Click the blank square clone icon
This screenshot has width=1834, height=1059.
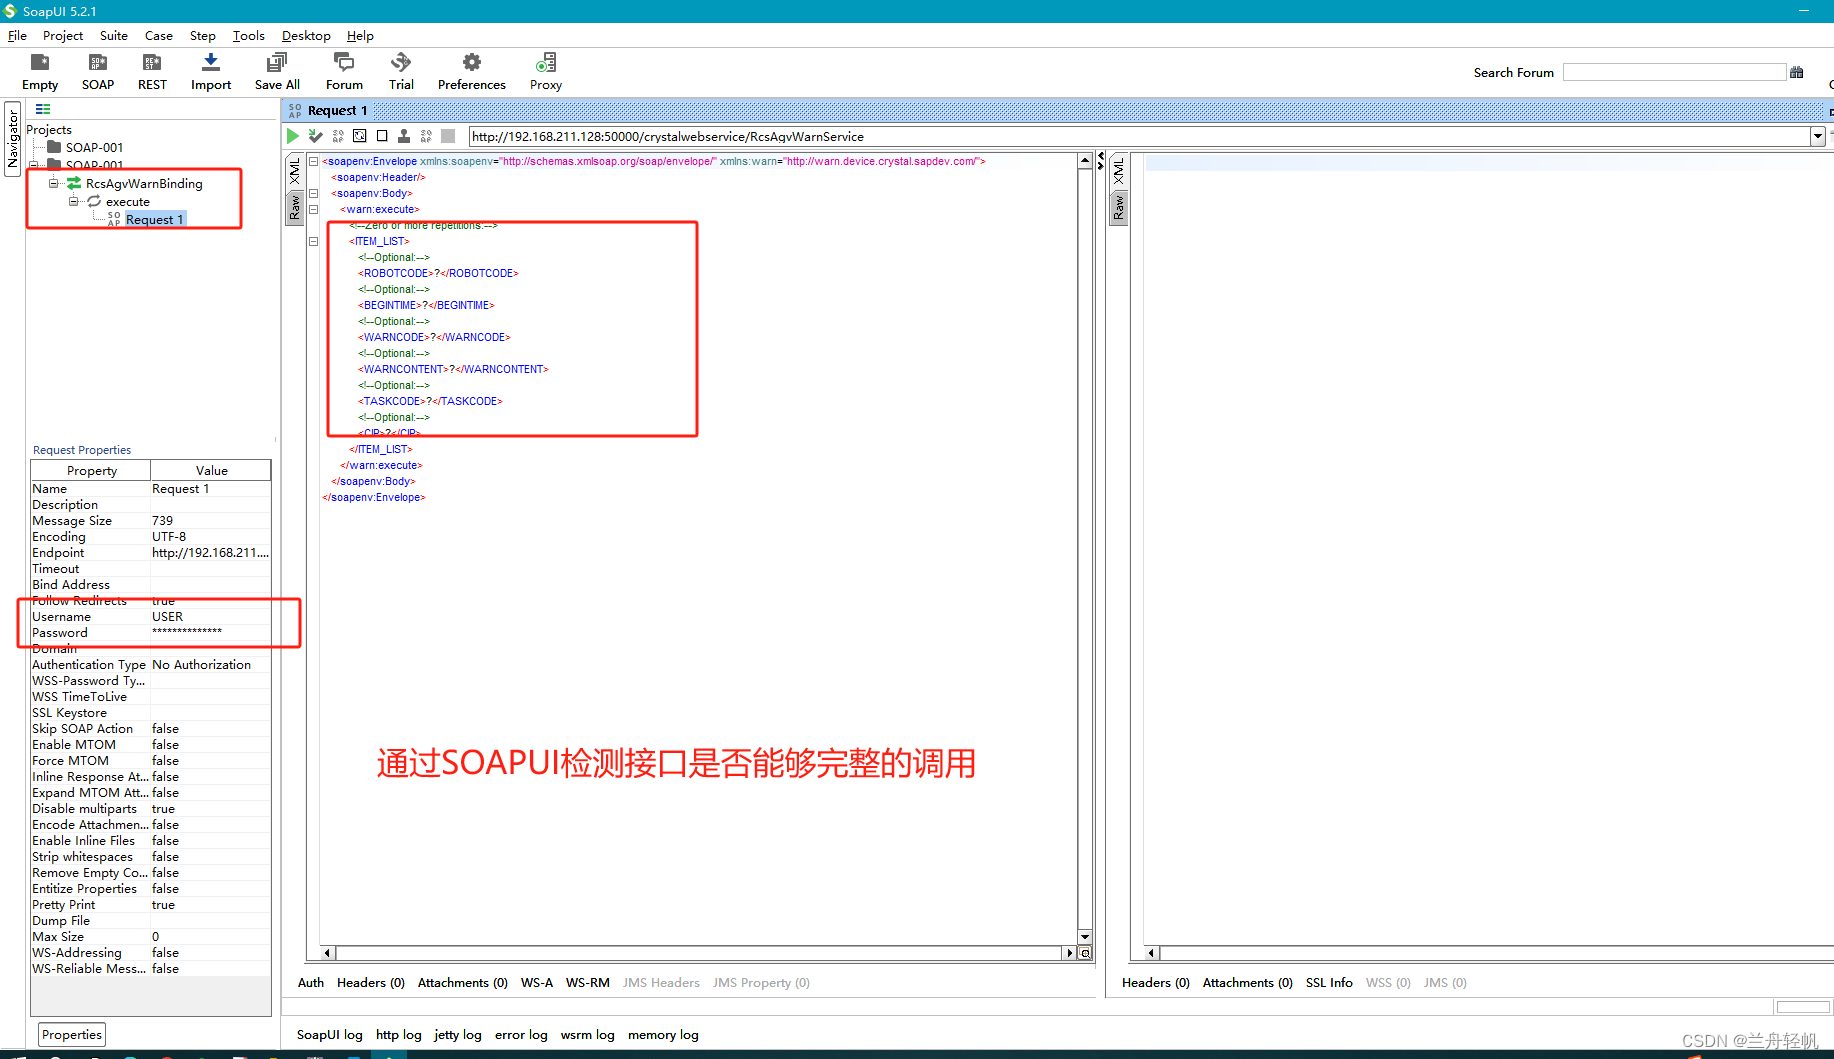(382, 136)
